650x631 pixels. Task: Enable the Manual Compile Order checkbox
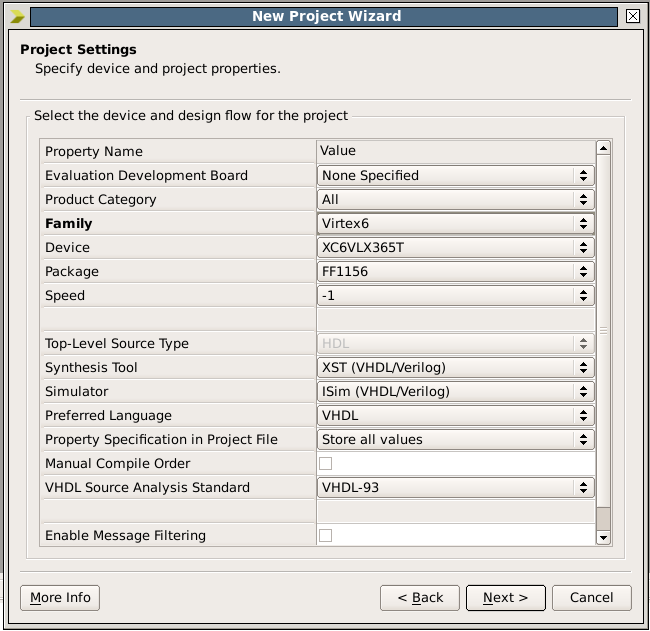pos(325,464)
